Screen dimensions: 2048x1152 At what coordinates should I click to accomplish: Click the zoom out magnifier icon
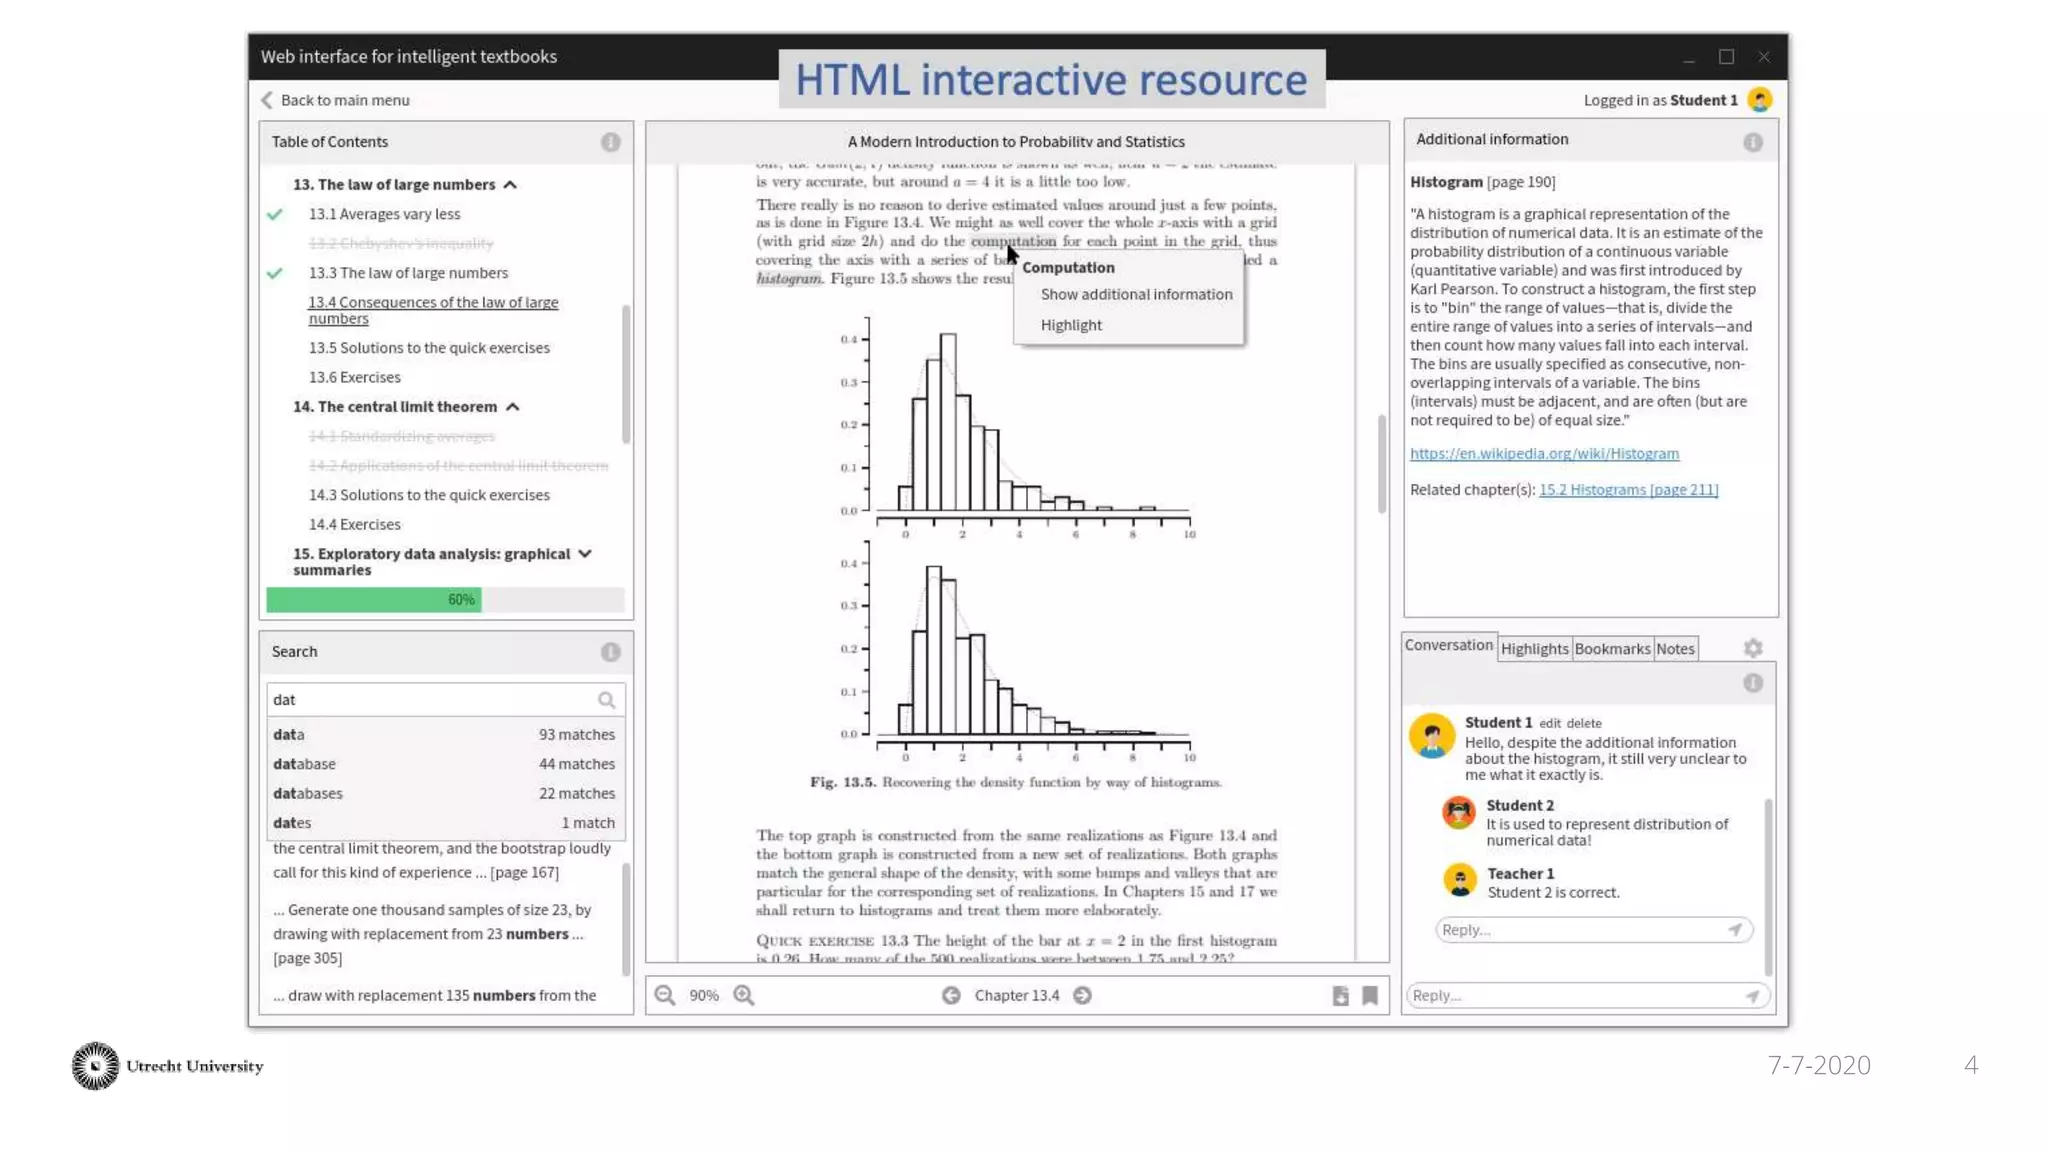point(664,995)
